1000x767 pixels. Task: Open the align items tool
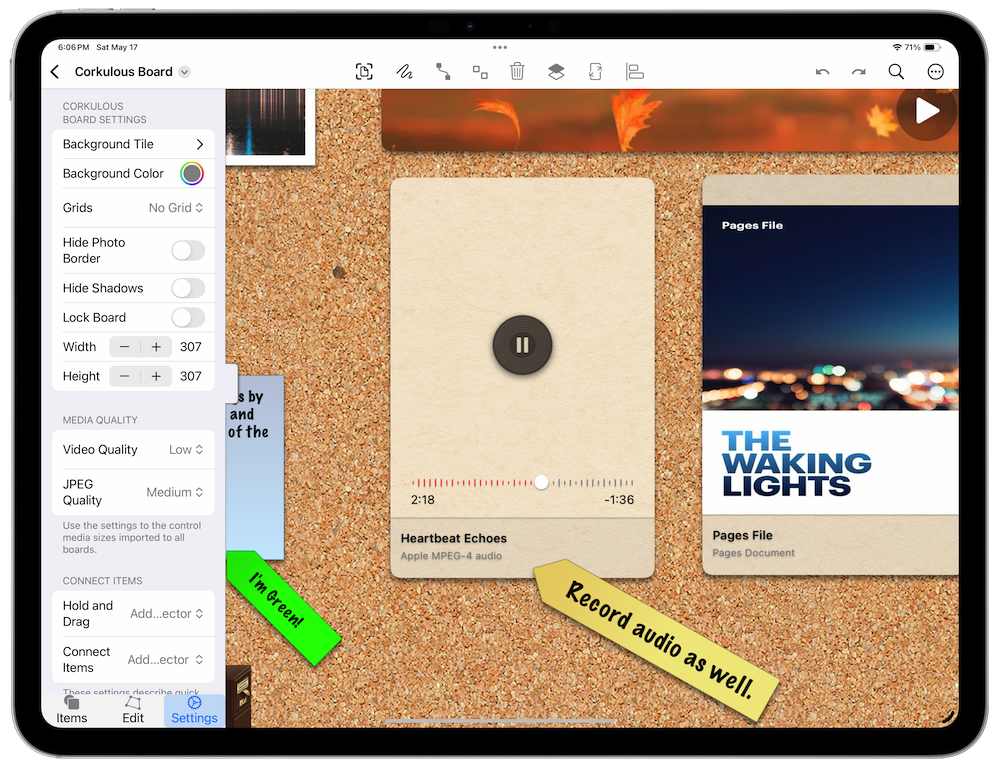(635, 71)
